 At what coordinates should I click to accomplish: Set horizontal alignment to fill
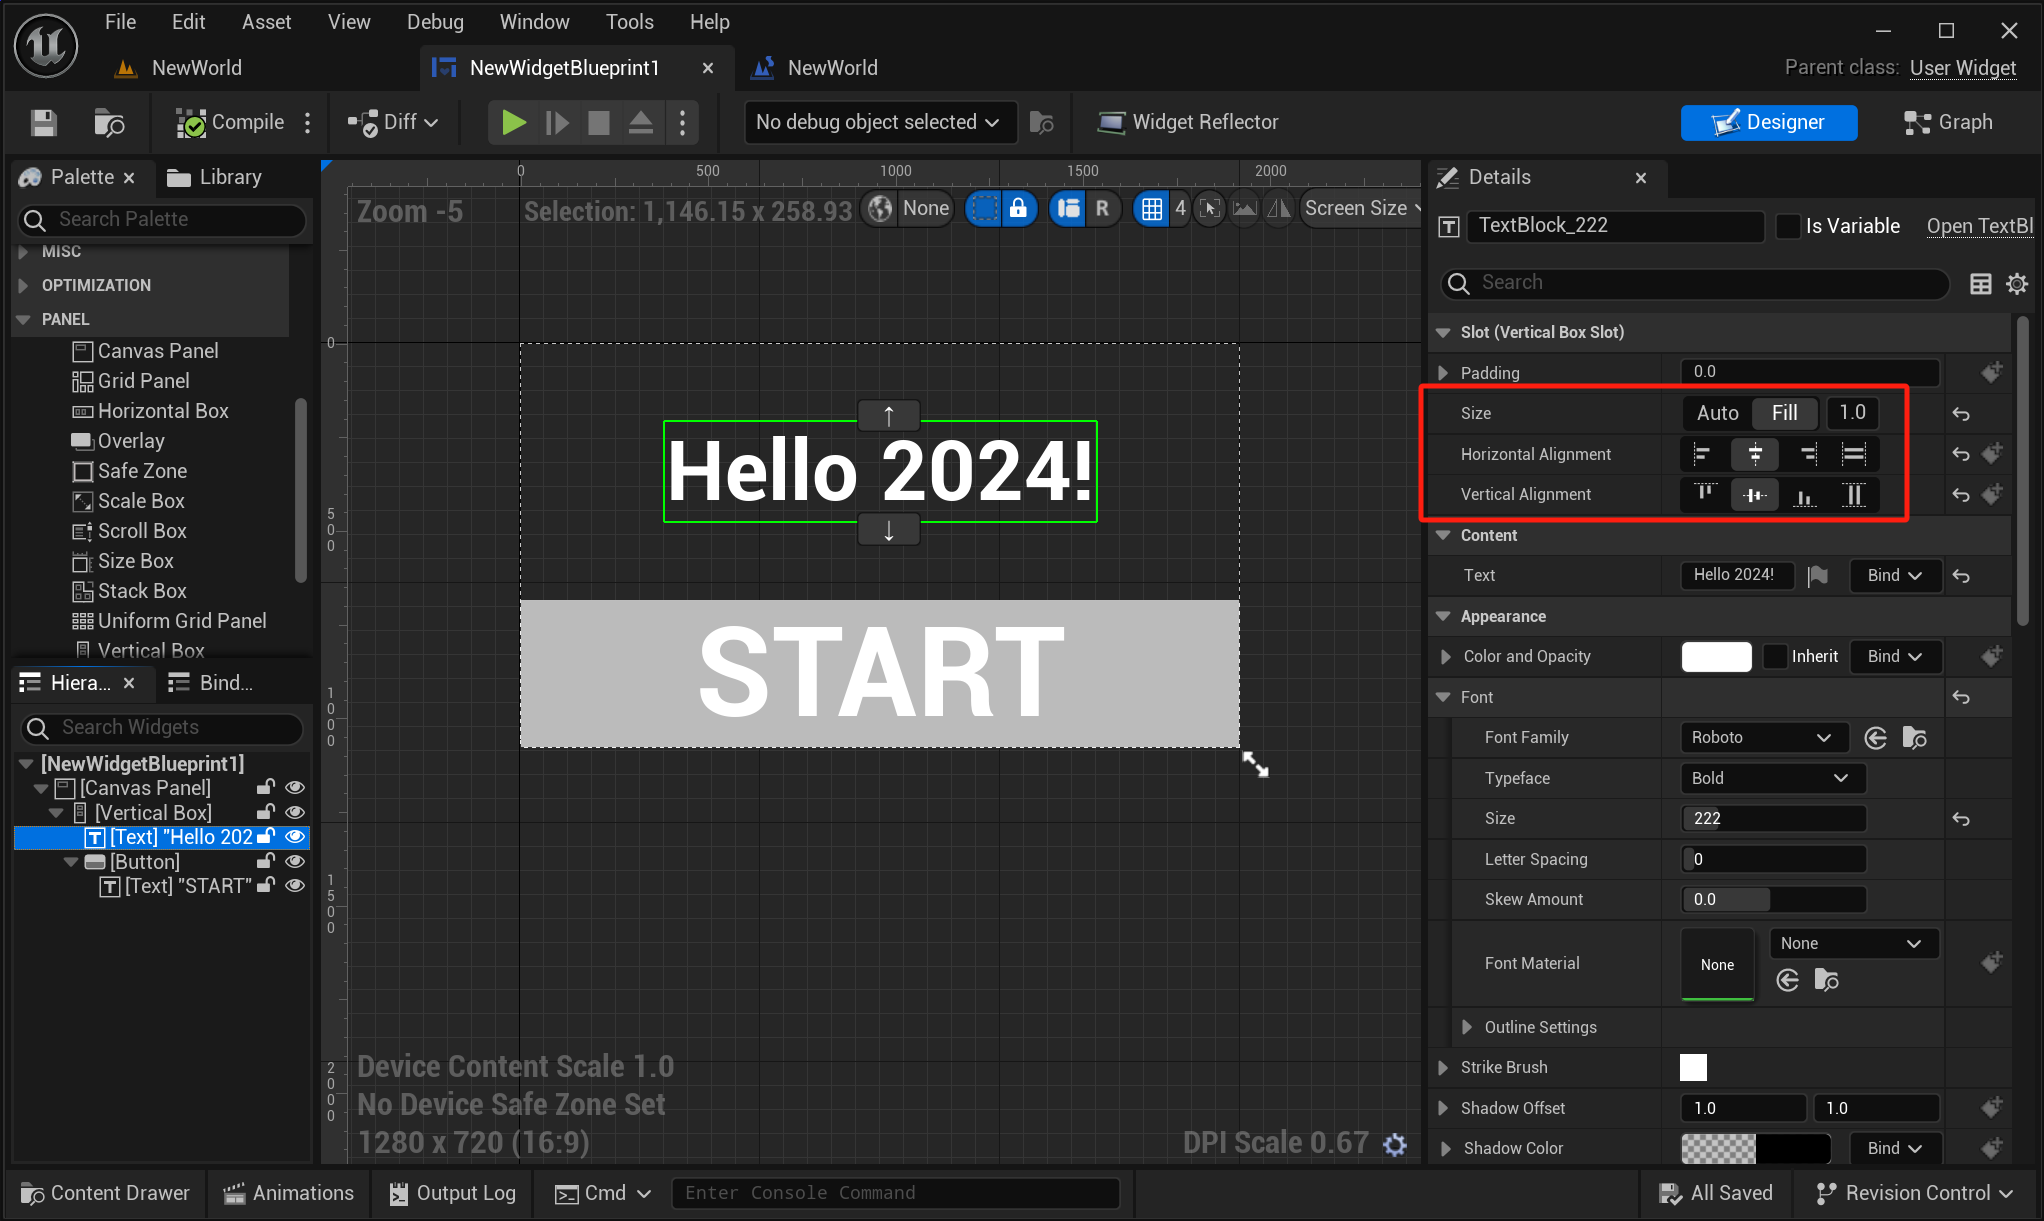(1853, 454)
